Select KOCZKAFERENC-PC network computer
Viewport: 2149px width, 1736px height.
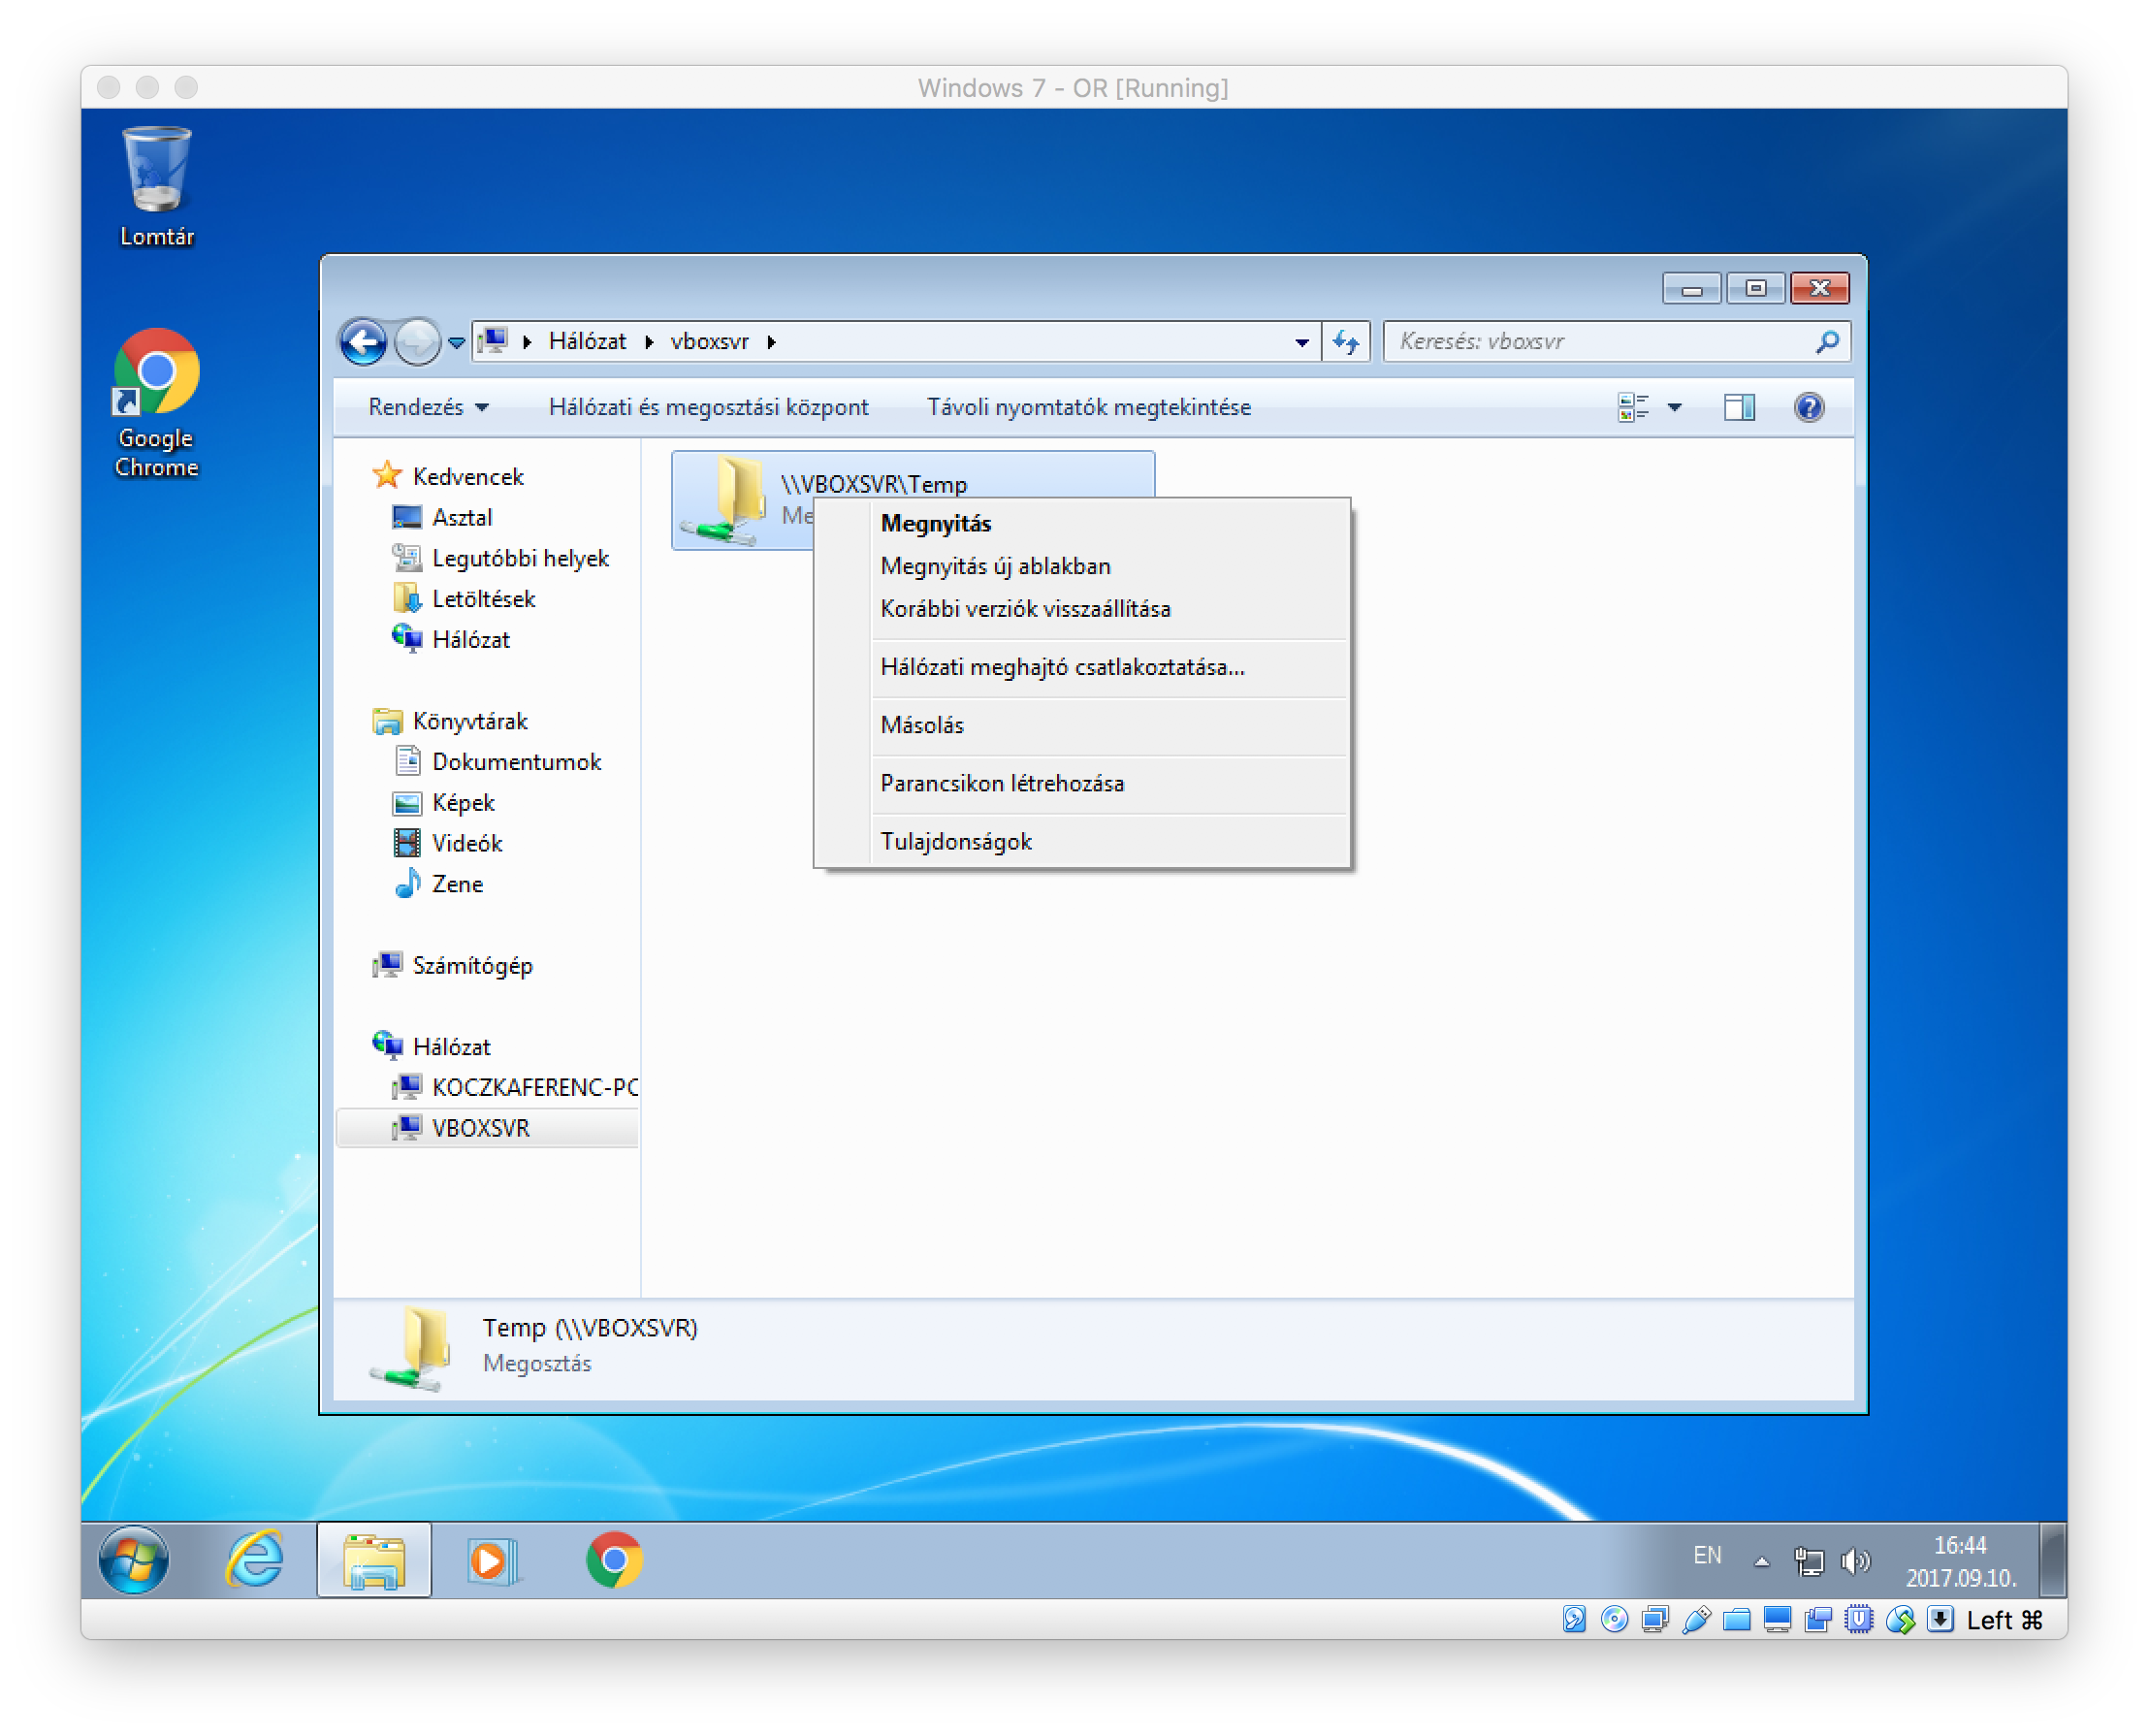pos(515,1088)
